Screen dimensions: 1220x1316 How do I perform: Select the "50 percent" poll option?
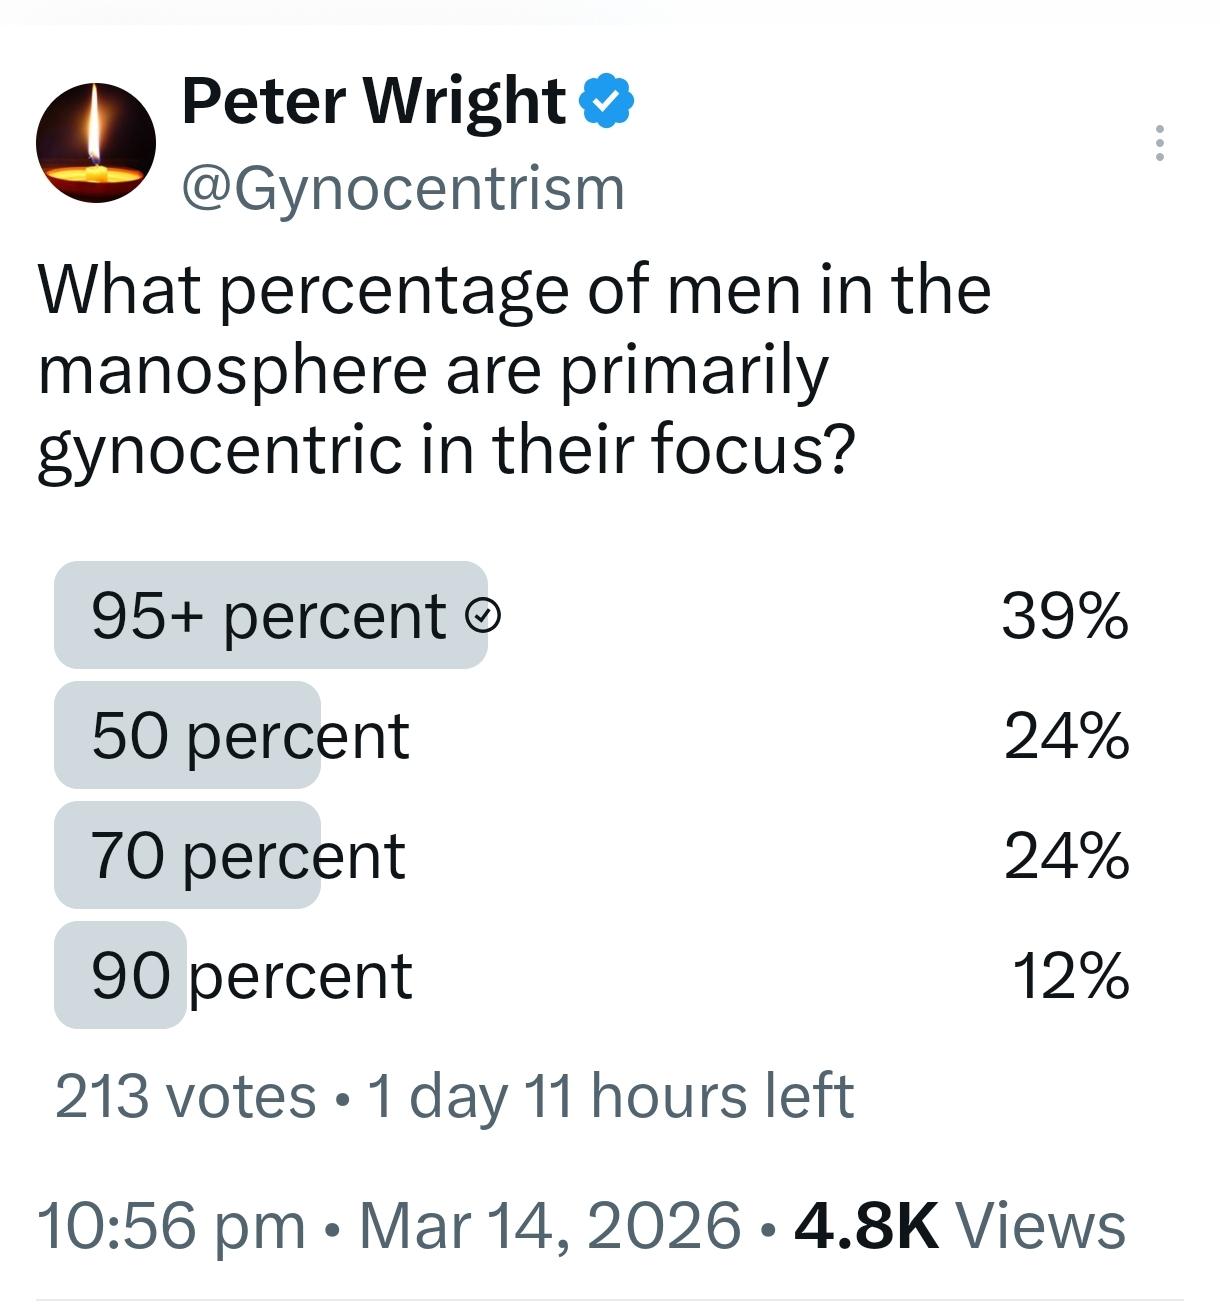(250, 736)
